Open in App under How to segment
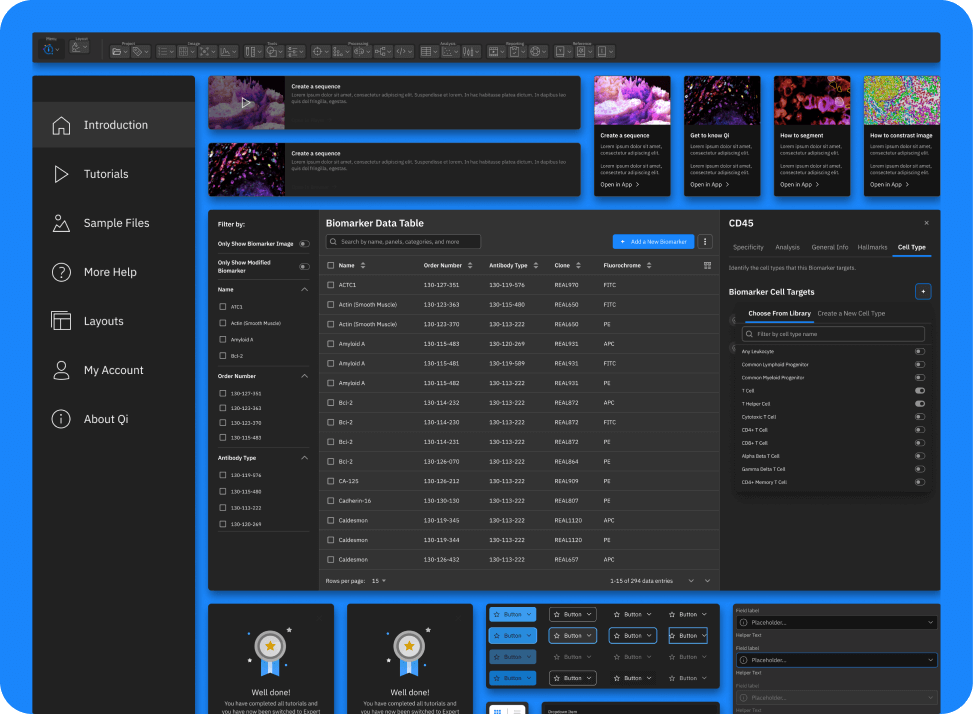 click(x=800, y=185)
